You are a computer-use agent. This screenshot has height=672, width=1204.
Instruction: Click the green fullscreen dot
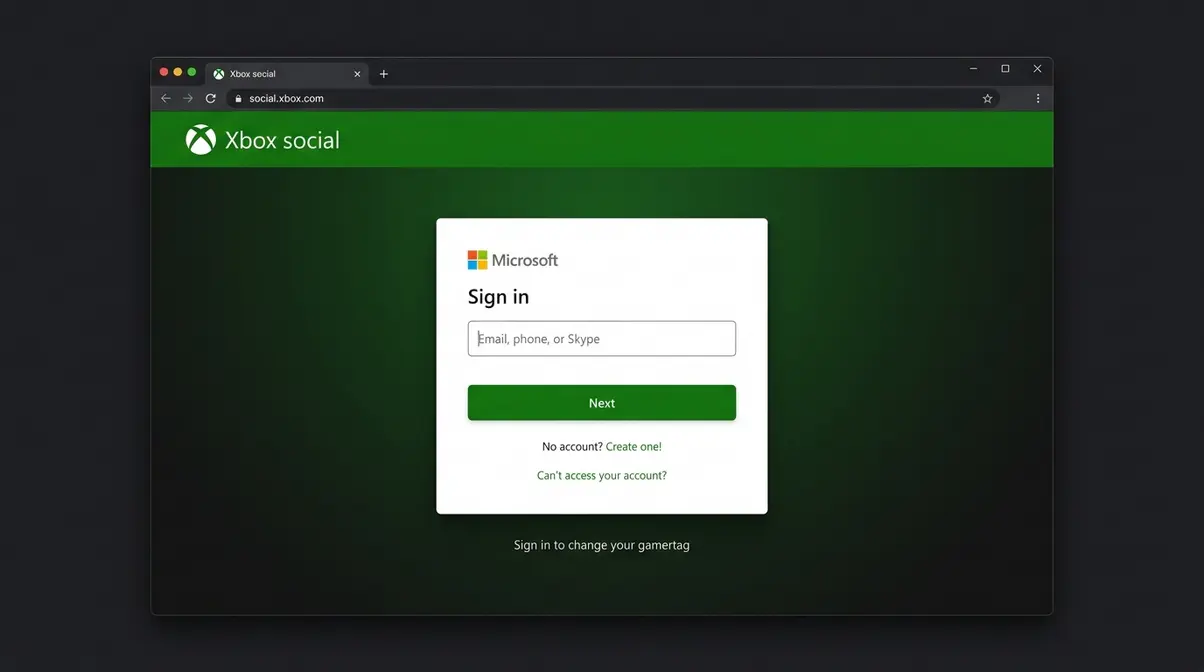pos(192,72)
